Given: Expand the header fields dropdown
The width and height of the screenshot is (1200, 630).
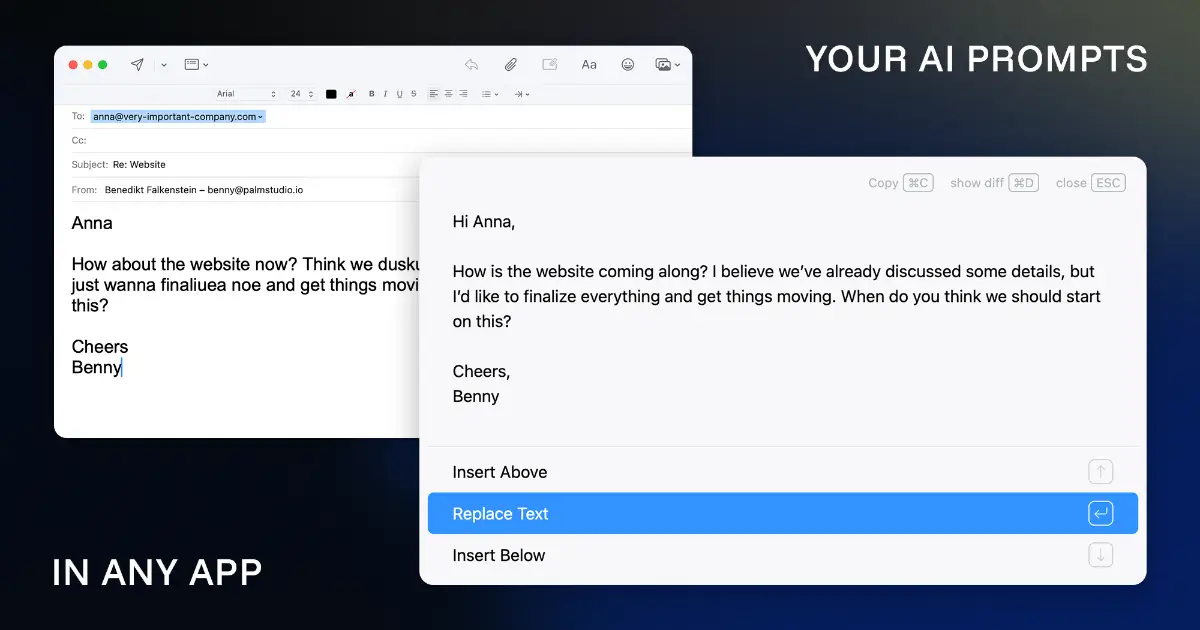Looking at the screenshot, I should [x=196, y=65].
